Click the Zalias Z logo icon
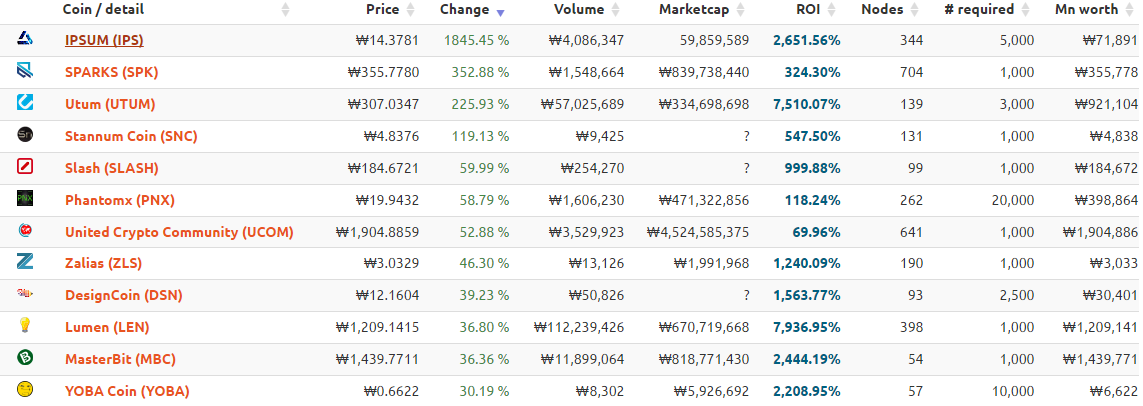The width and height of the screenshot is (1143, 406). 25,262
